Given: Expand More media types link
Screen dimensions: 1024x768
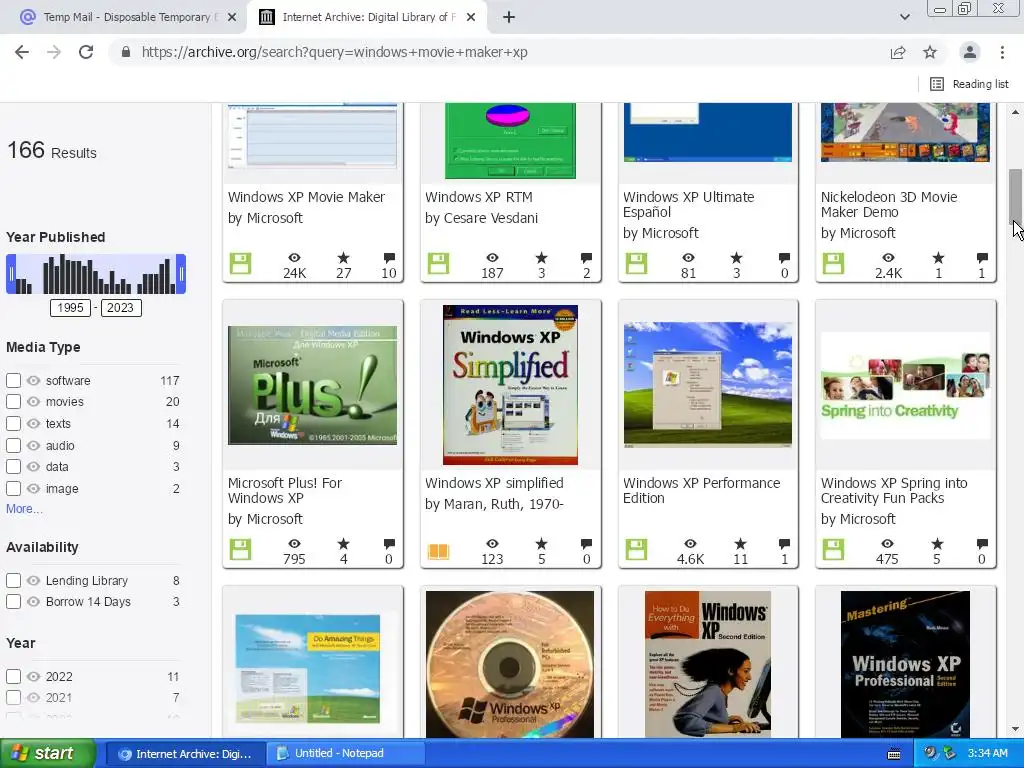Looking at the screenshot, I should 24,509.
